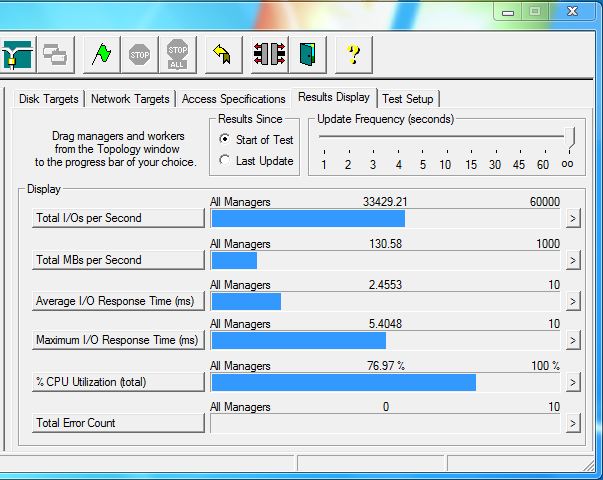Expand the Total MBs per Second arrow button
The height and width of the screenshot is (480, 603).
573,260
